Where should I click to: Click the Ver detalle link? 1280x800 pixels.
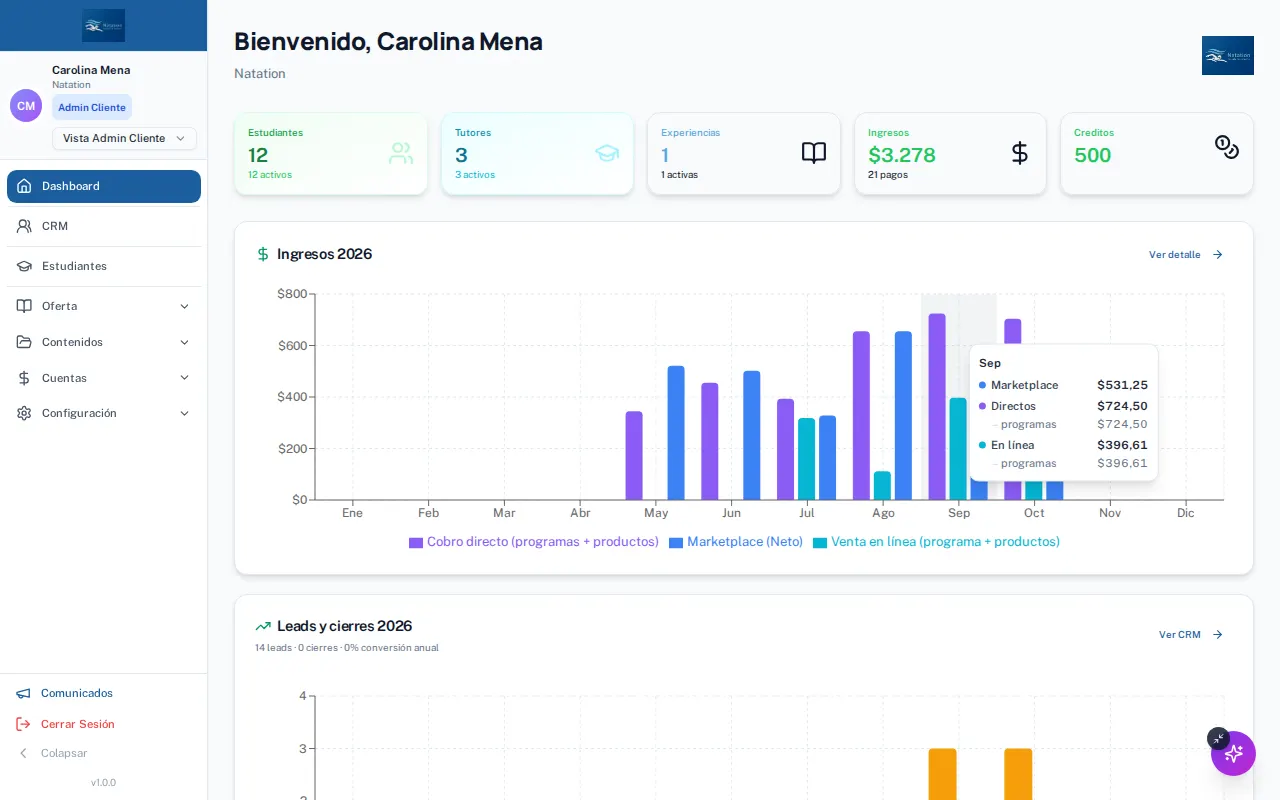pos(1186,255)
